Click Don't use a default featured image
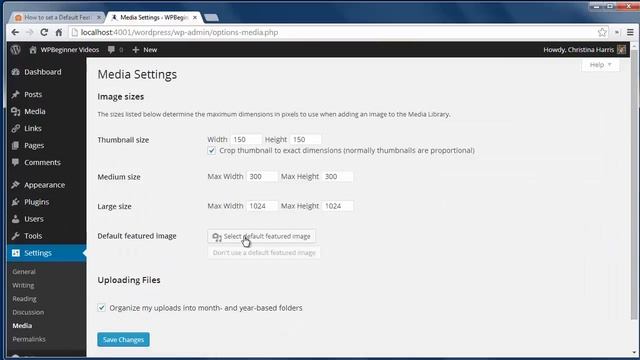 [264, 253]
